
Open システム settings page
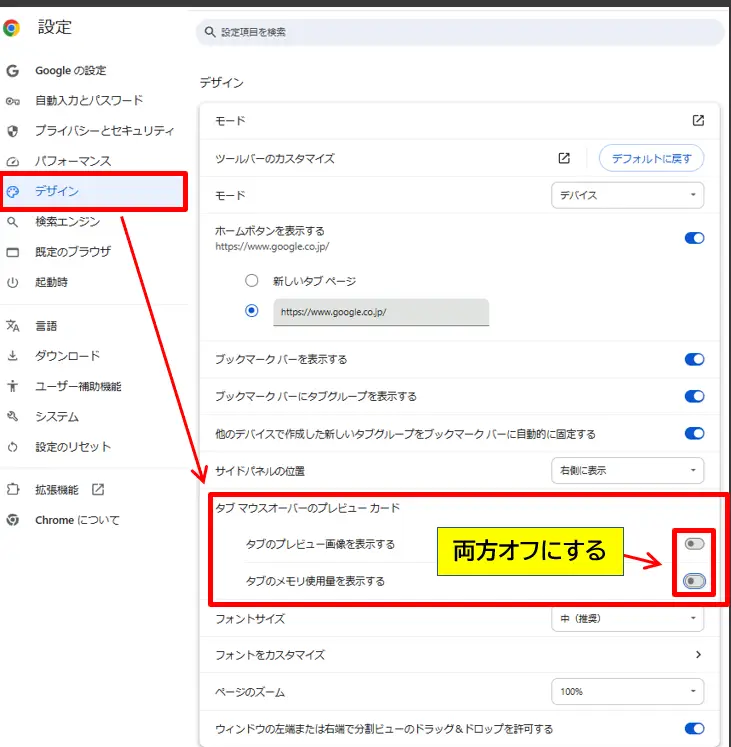(x=57, y=416)
